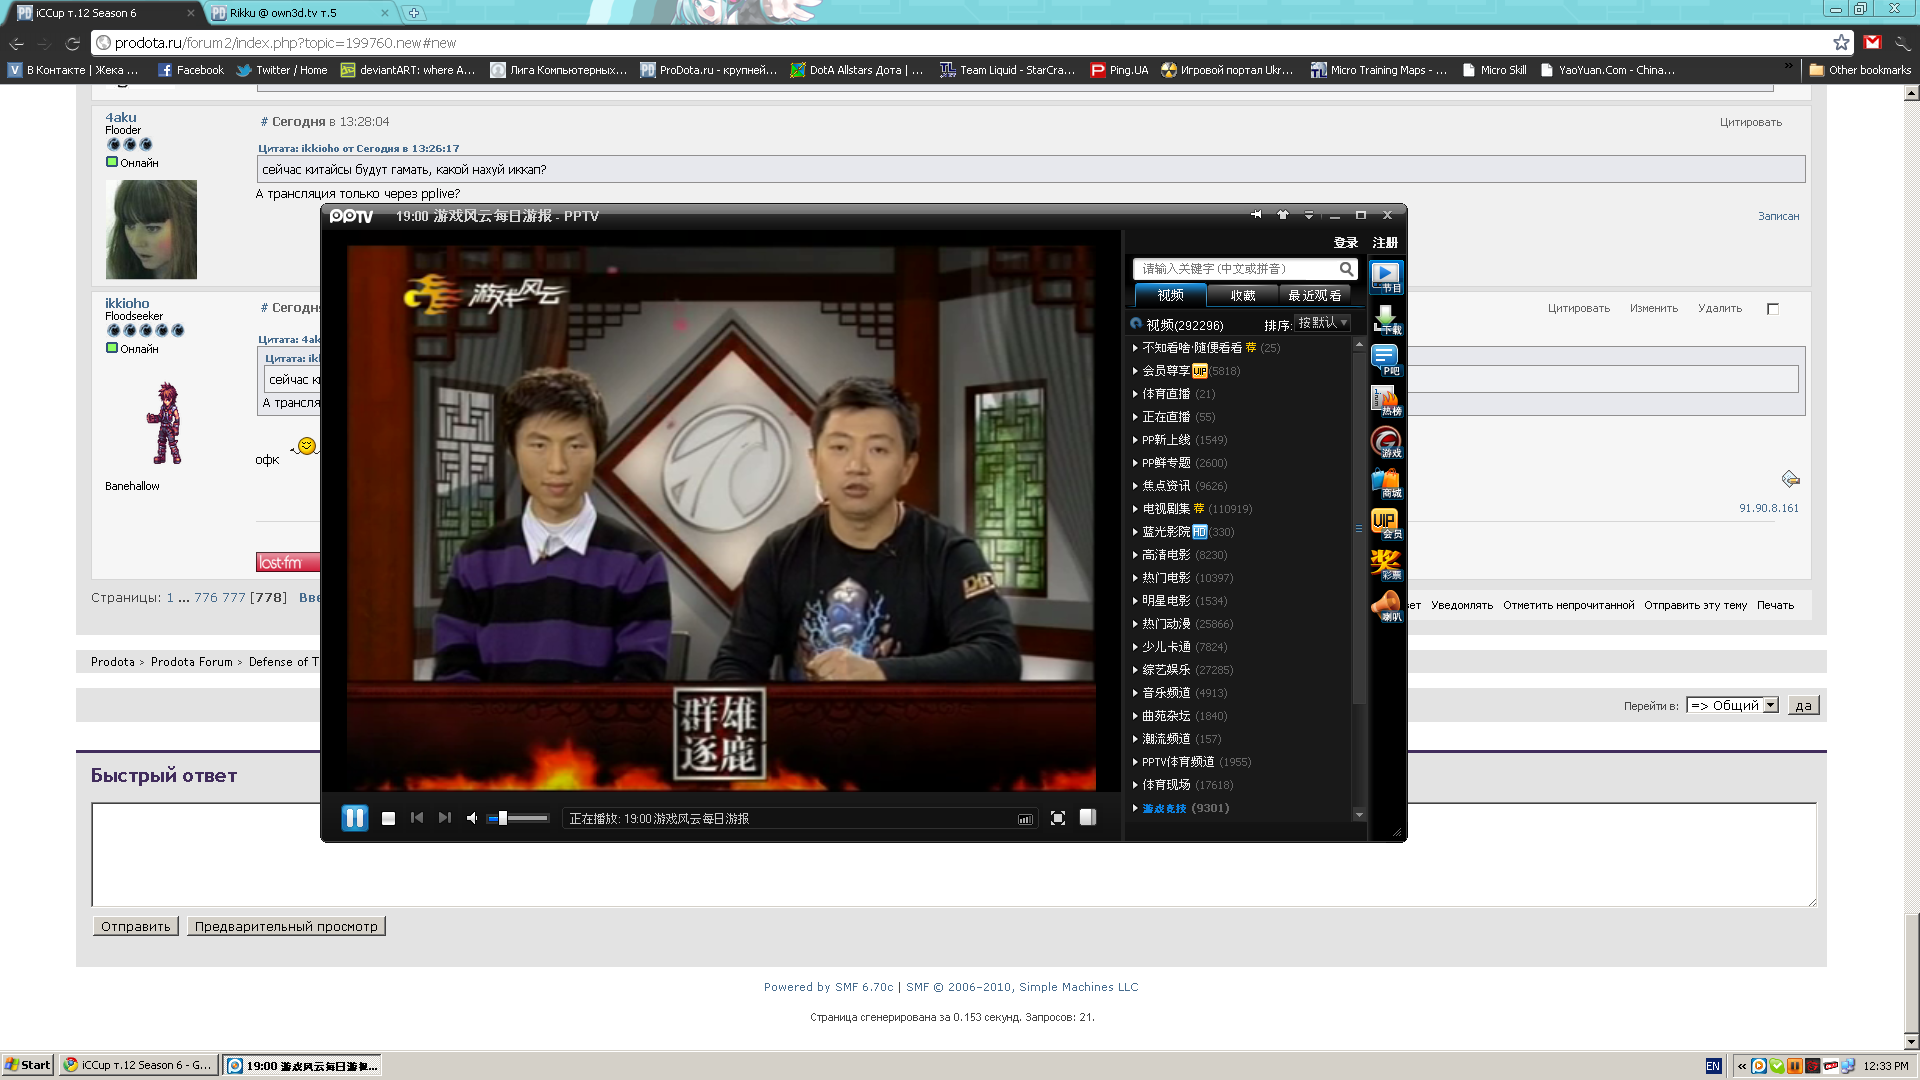This screenshot has width=1920, height=1080.
Task: Click the Отправить button
Action: click(135, 926)
